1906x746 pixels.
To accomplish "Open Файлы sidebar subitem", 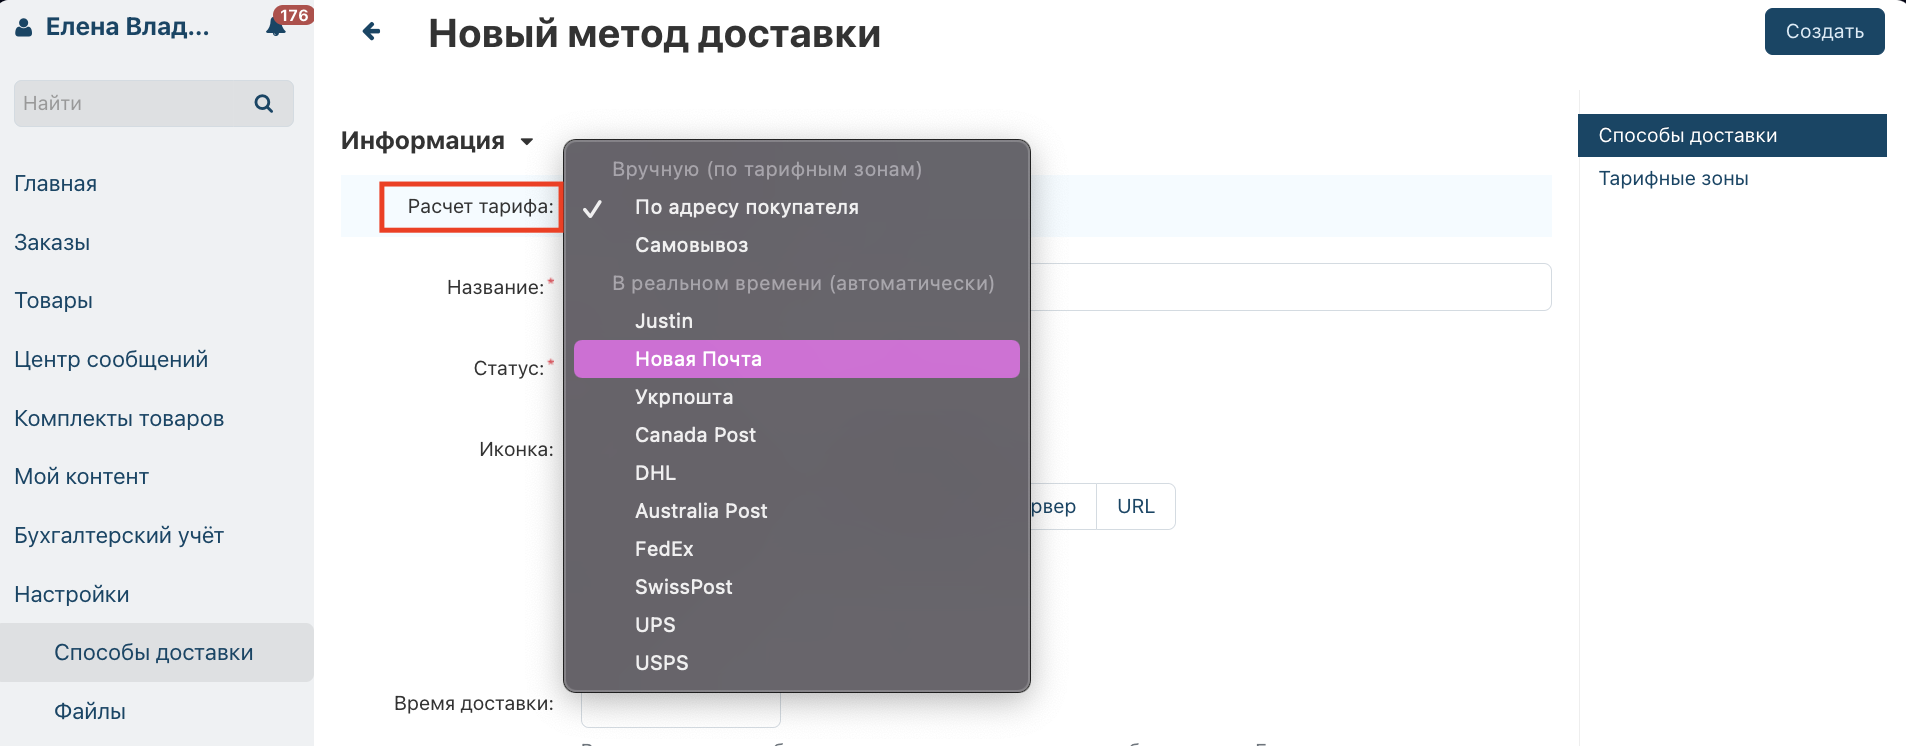I will [x=90, y=712].
